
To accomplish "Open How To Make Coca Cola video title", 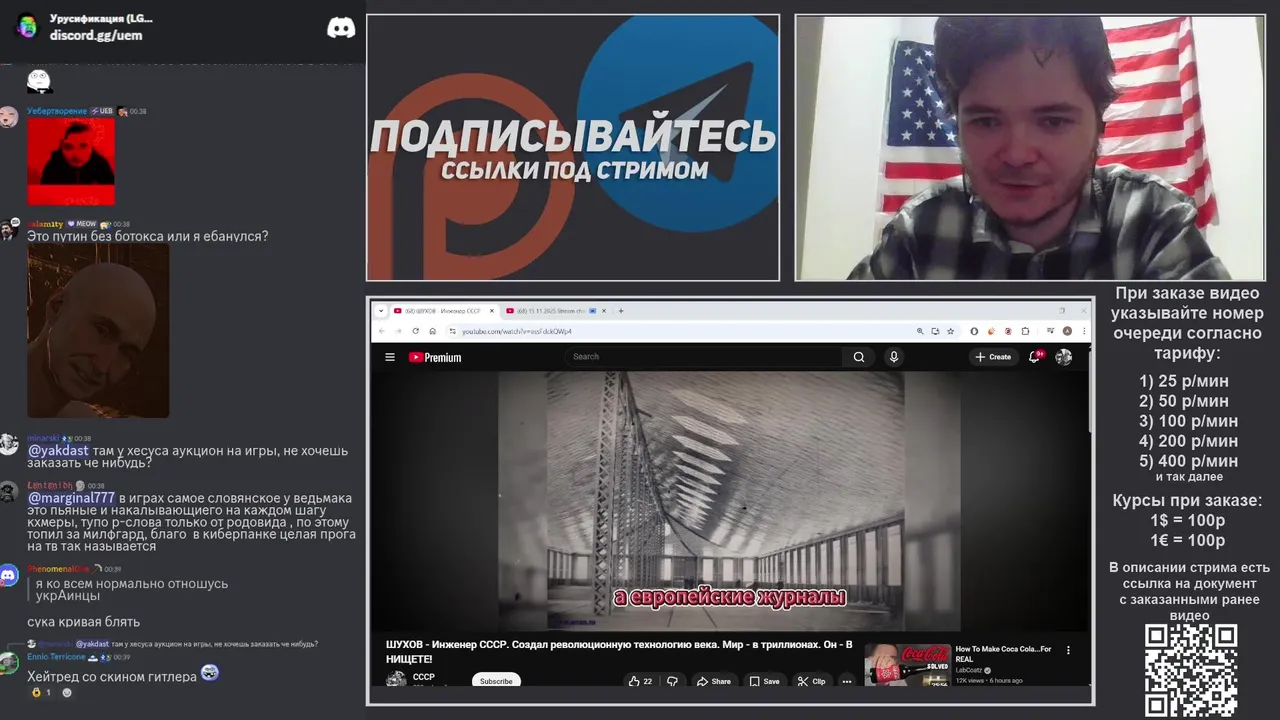I will 1003,654.
